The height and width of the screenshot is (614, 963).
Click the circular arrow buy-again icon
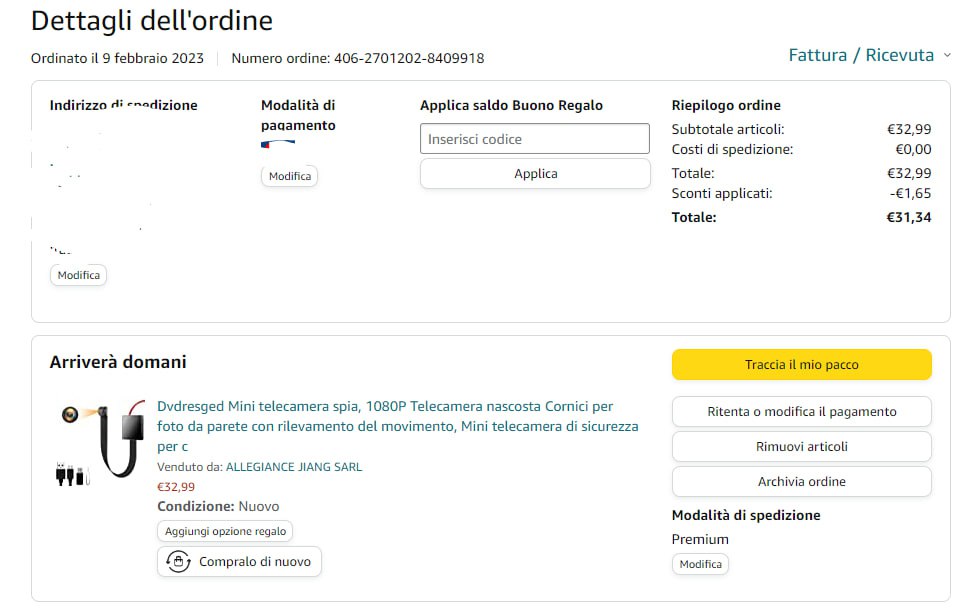(x=178, y=561)
